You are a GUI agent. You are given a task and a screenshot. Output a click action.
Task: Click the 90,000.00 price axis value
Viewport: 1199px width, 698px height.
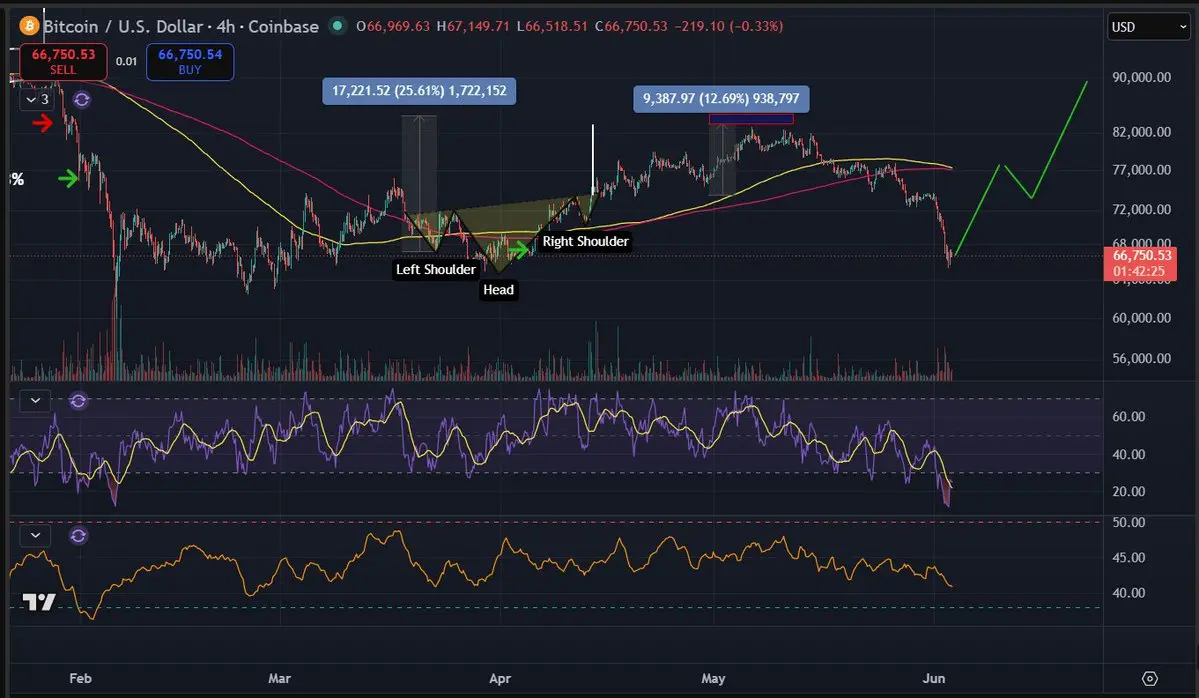(1141, 77)
